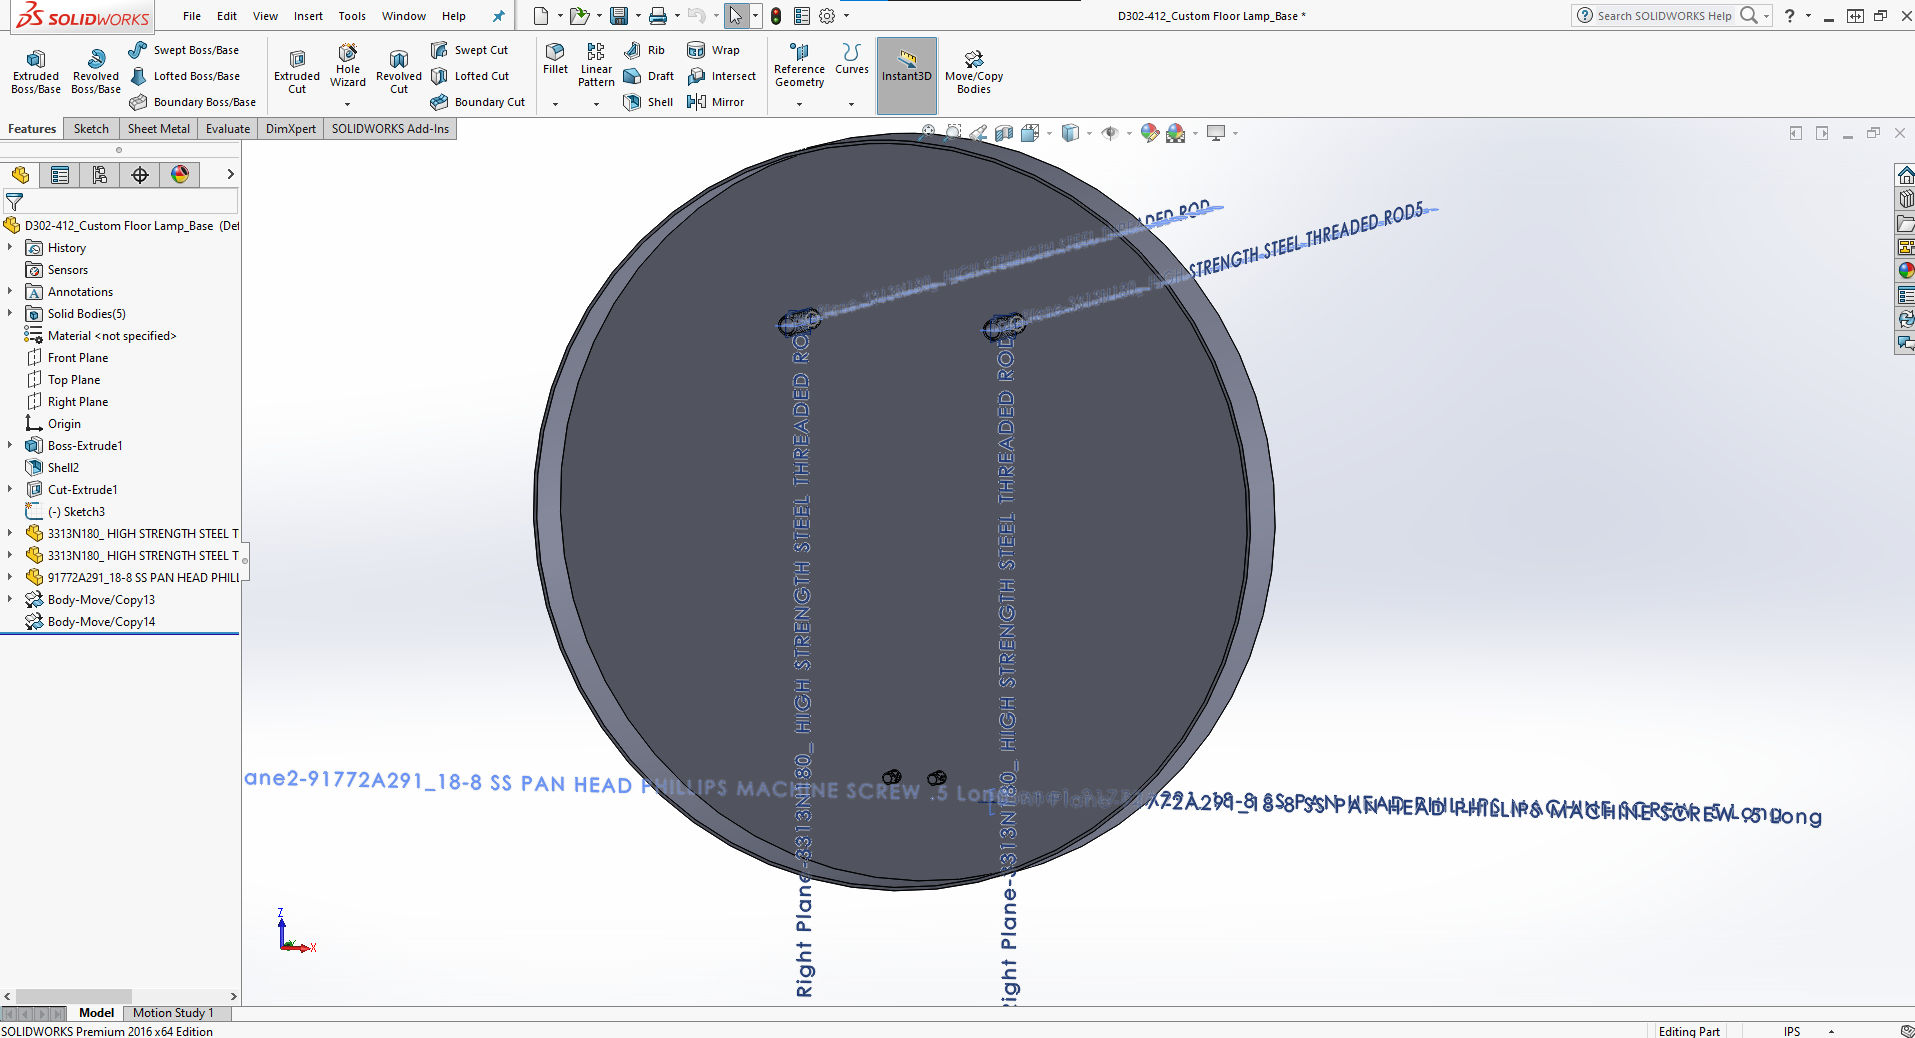Select the Wrap feature

[x=714, y=50]
